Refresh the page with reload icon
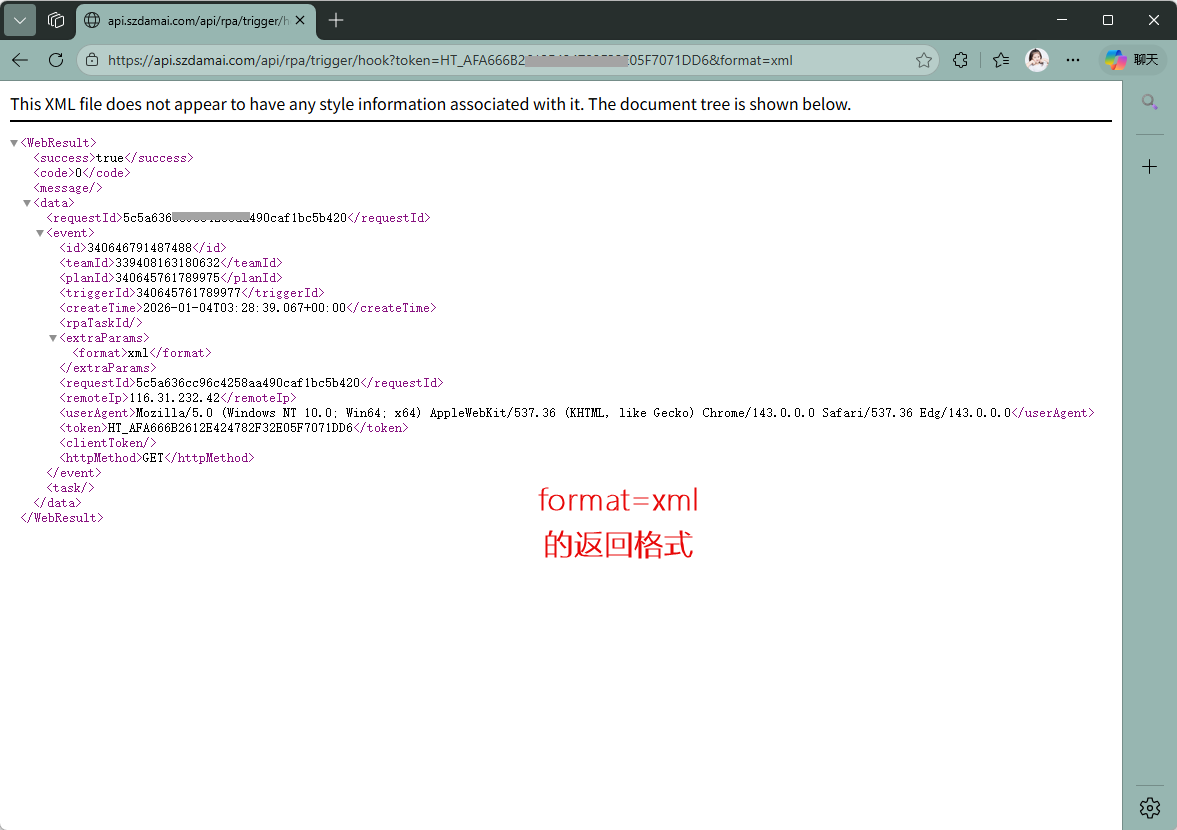 [x=56, y=60]
